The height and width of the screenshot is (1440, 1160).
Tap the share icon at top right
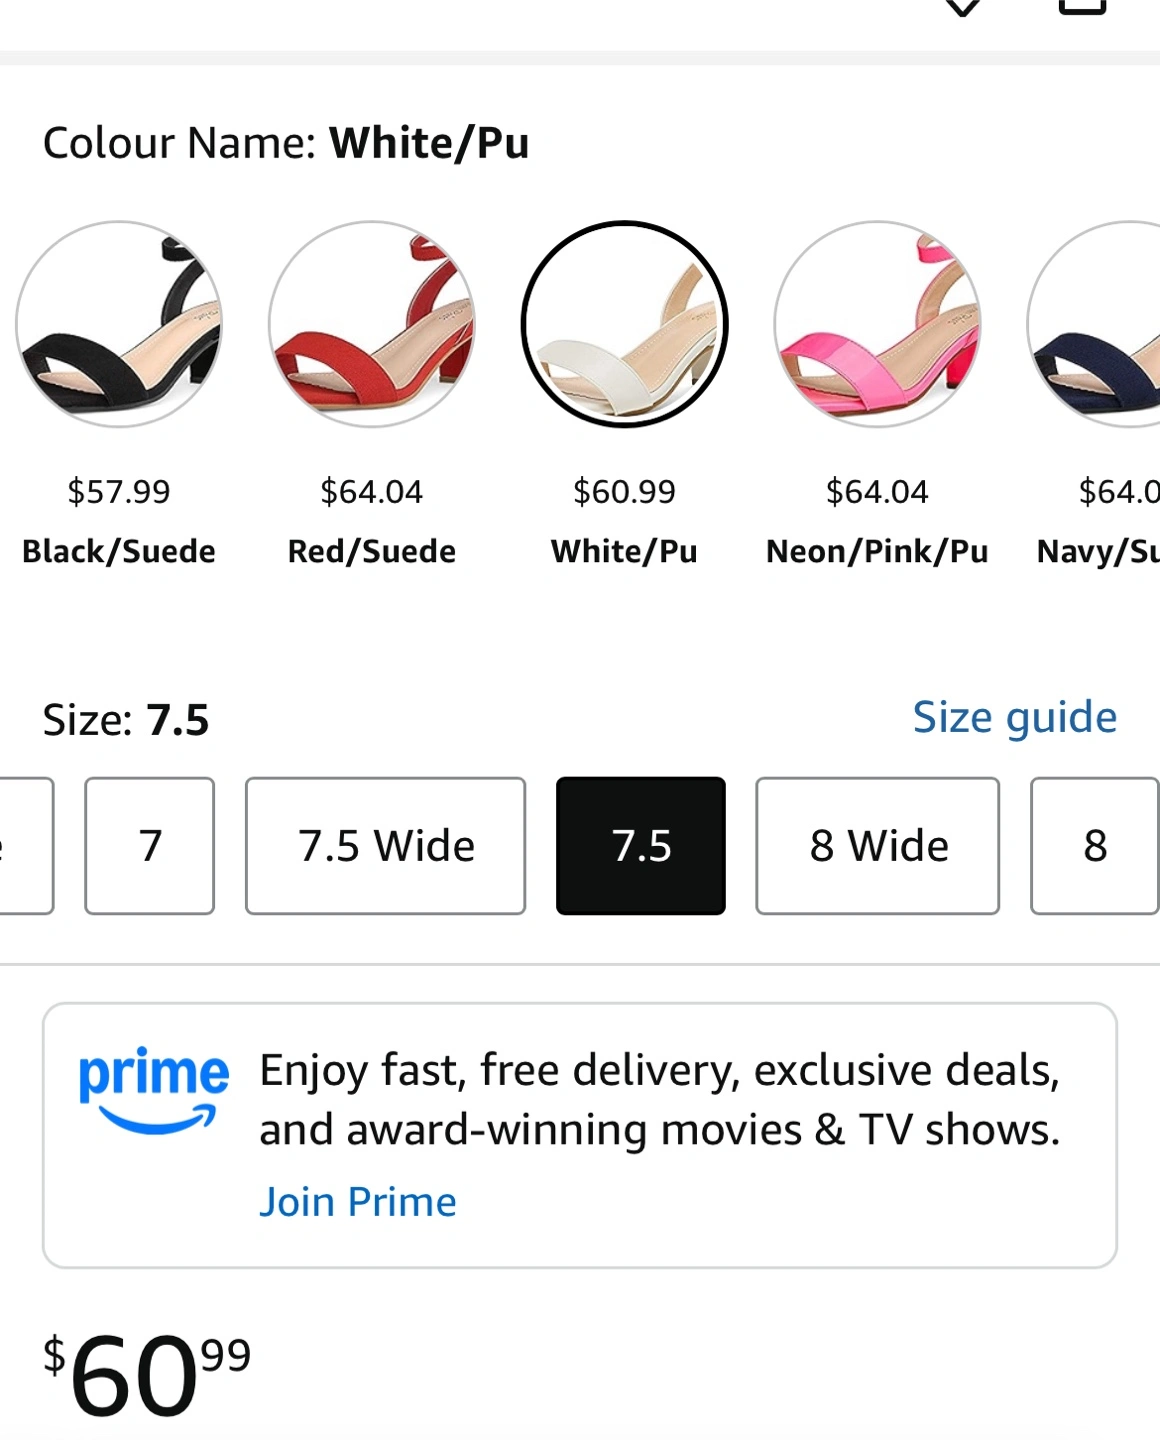1082,6
